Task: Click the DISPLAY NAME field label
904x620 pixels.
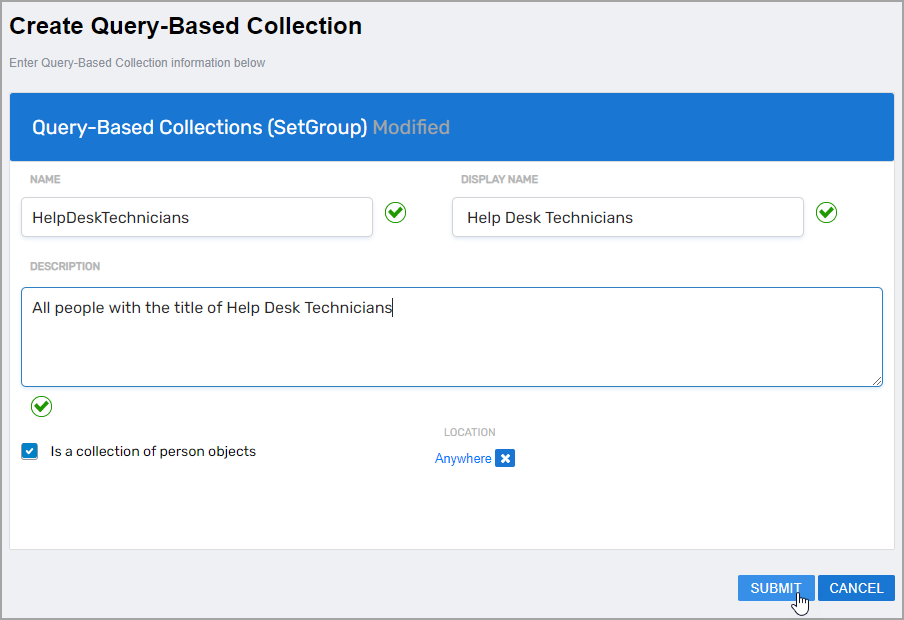Action: (499, 180)
